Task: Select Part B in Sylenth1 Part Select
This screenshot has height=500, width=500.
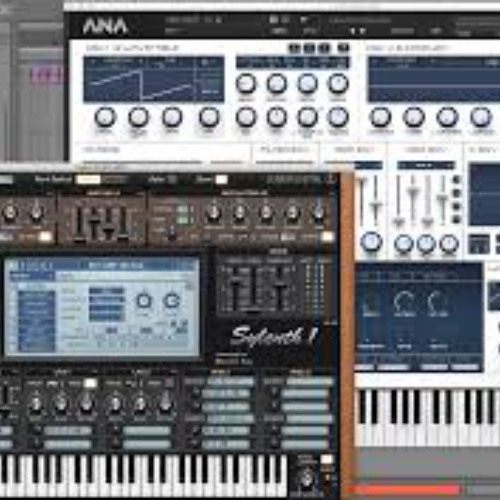Action: tap(114, 179)
